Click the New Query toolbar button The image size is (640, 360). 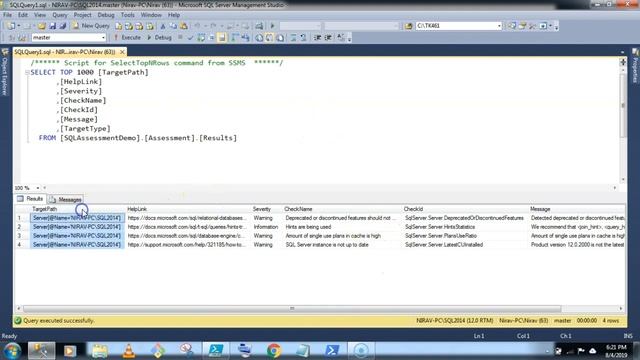(x=91, y=26)
